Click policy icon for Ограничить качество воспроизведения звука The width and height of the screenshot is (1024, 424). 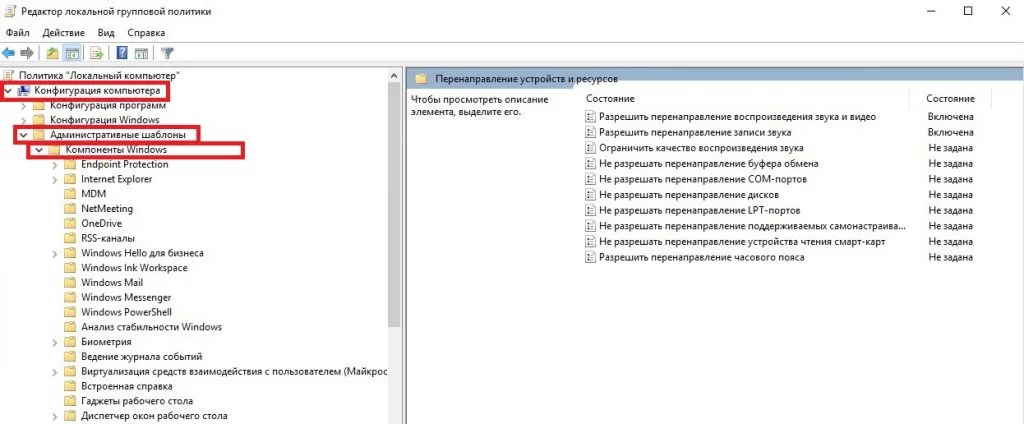(590, 148)
